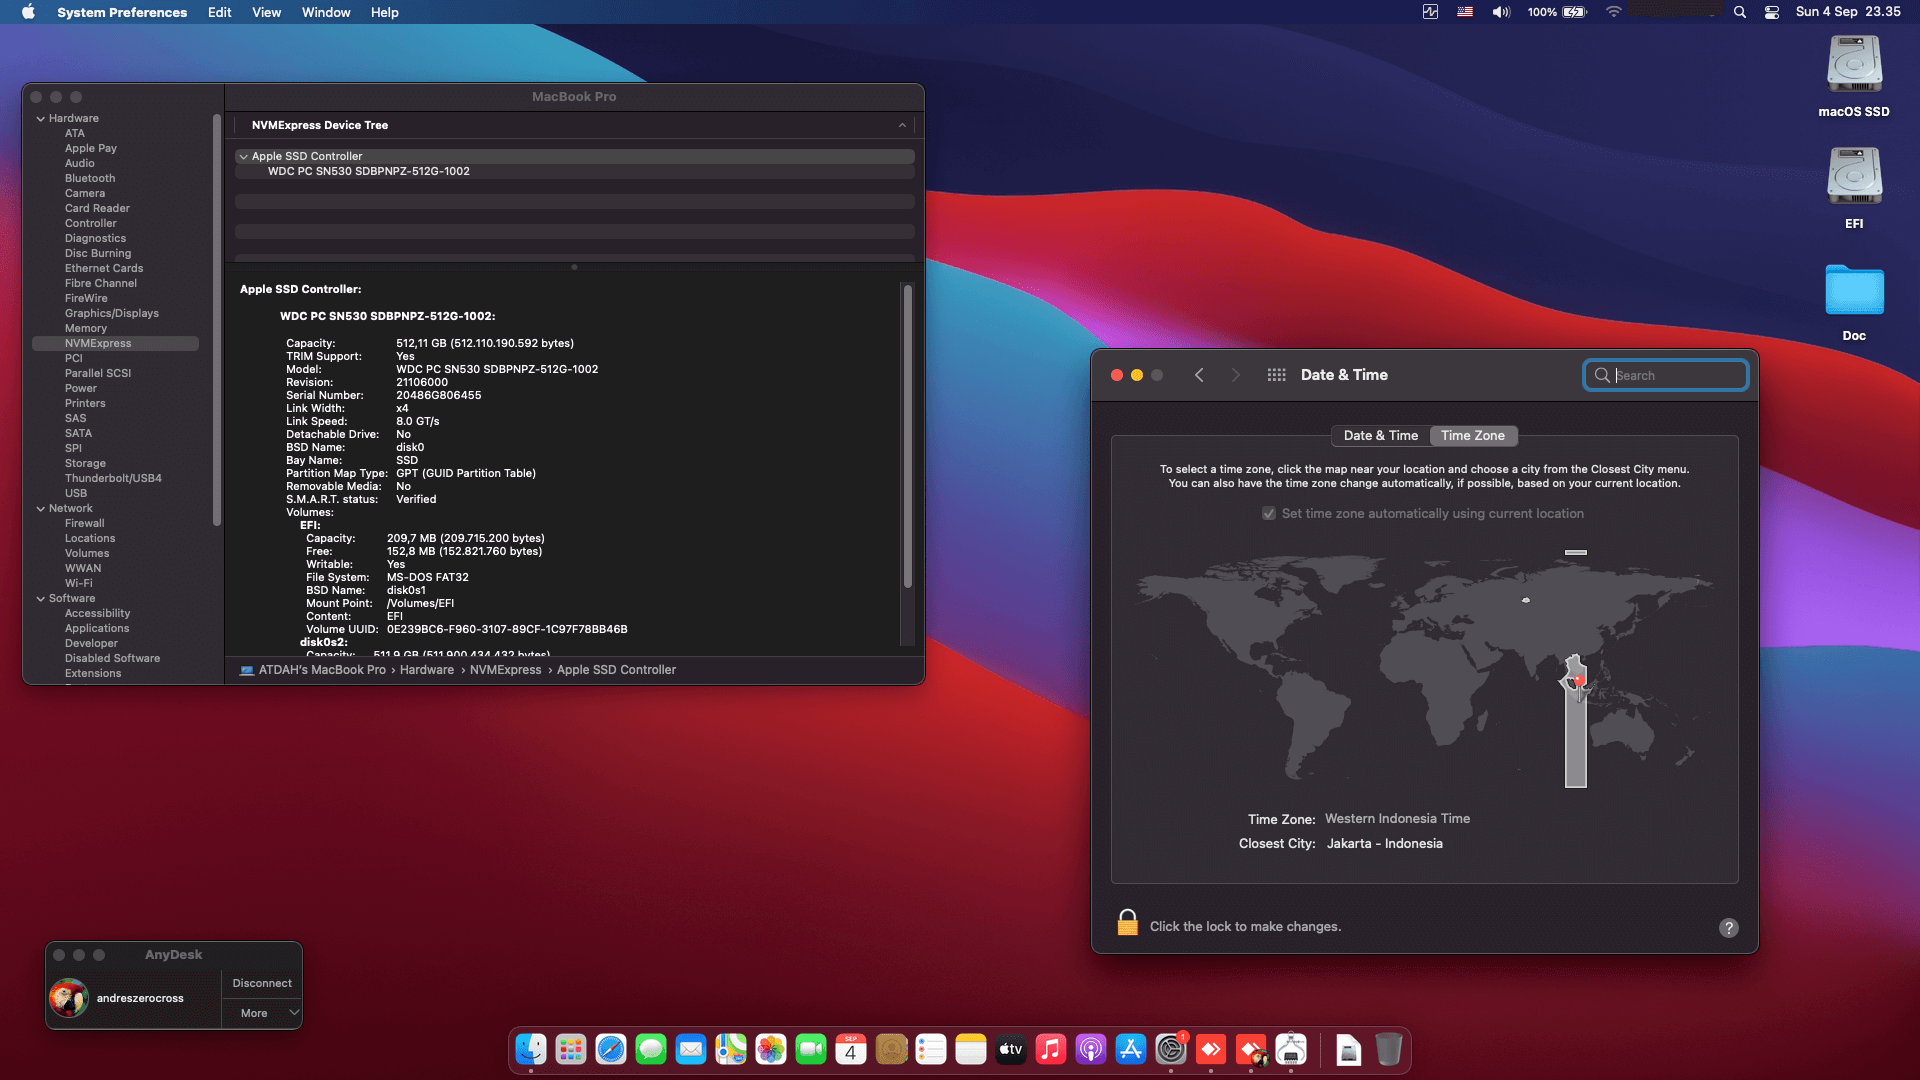Open Music from the dock
The image size is (1920, 1080).
coord(1051,1049)
